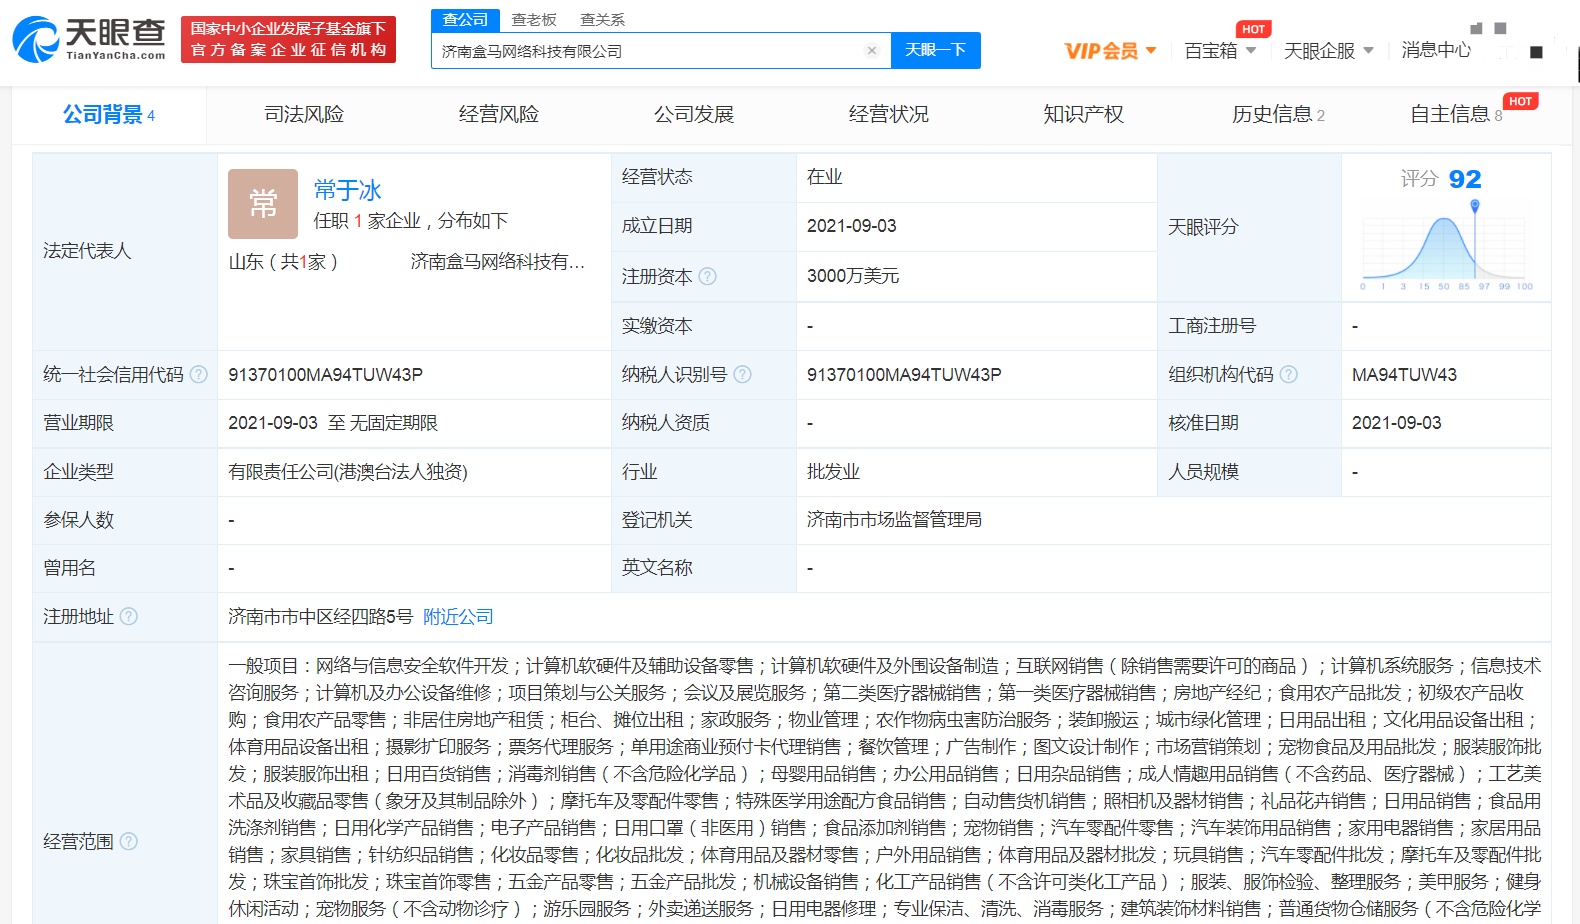Select the organization code MA94TUW43
This screenshot has width=1580, height=924.
pos(1404,374)
